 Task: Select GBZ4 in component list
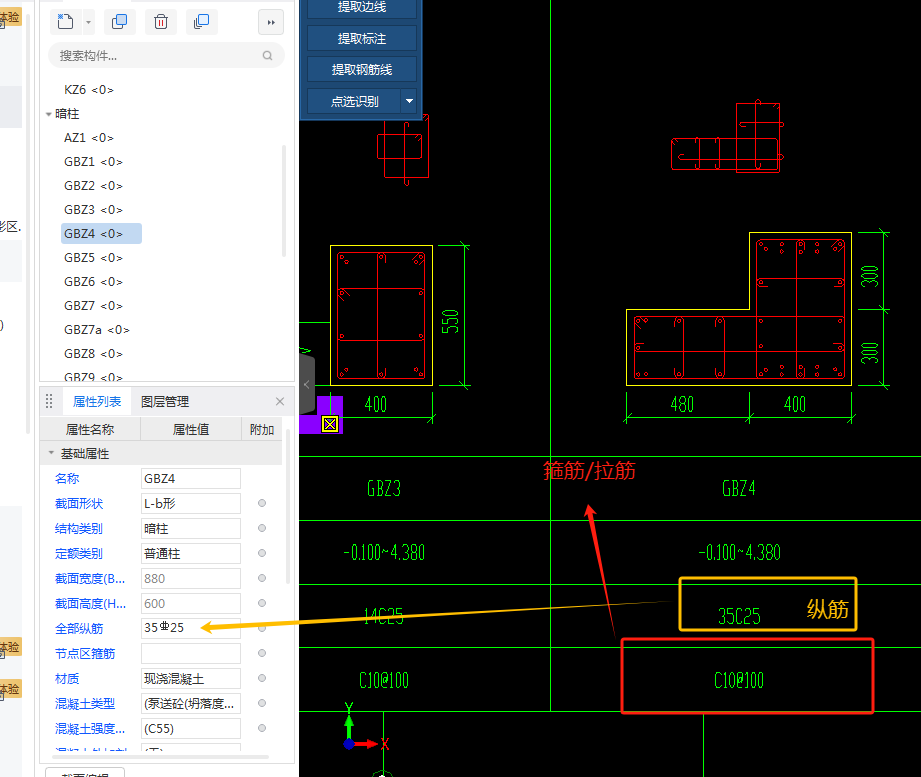pyautogui.click(x=101, y=234)
